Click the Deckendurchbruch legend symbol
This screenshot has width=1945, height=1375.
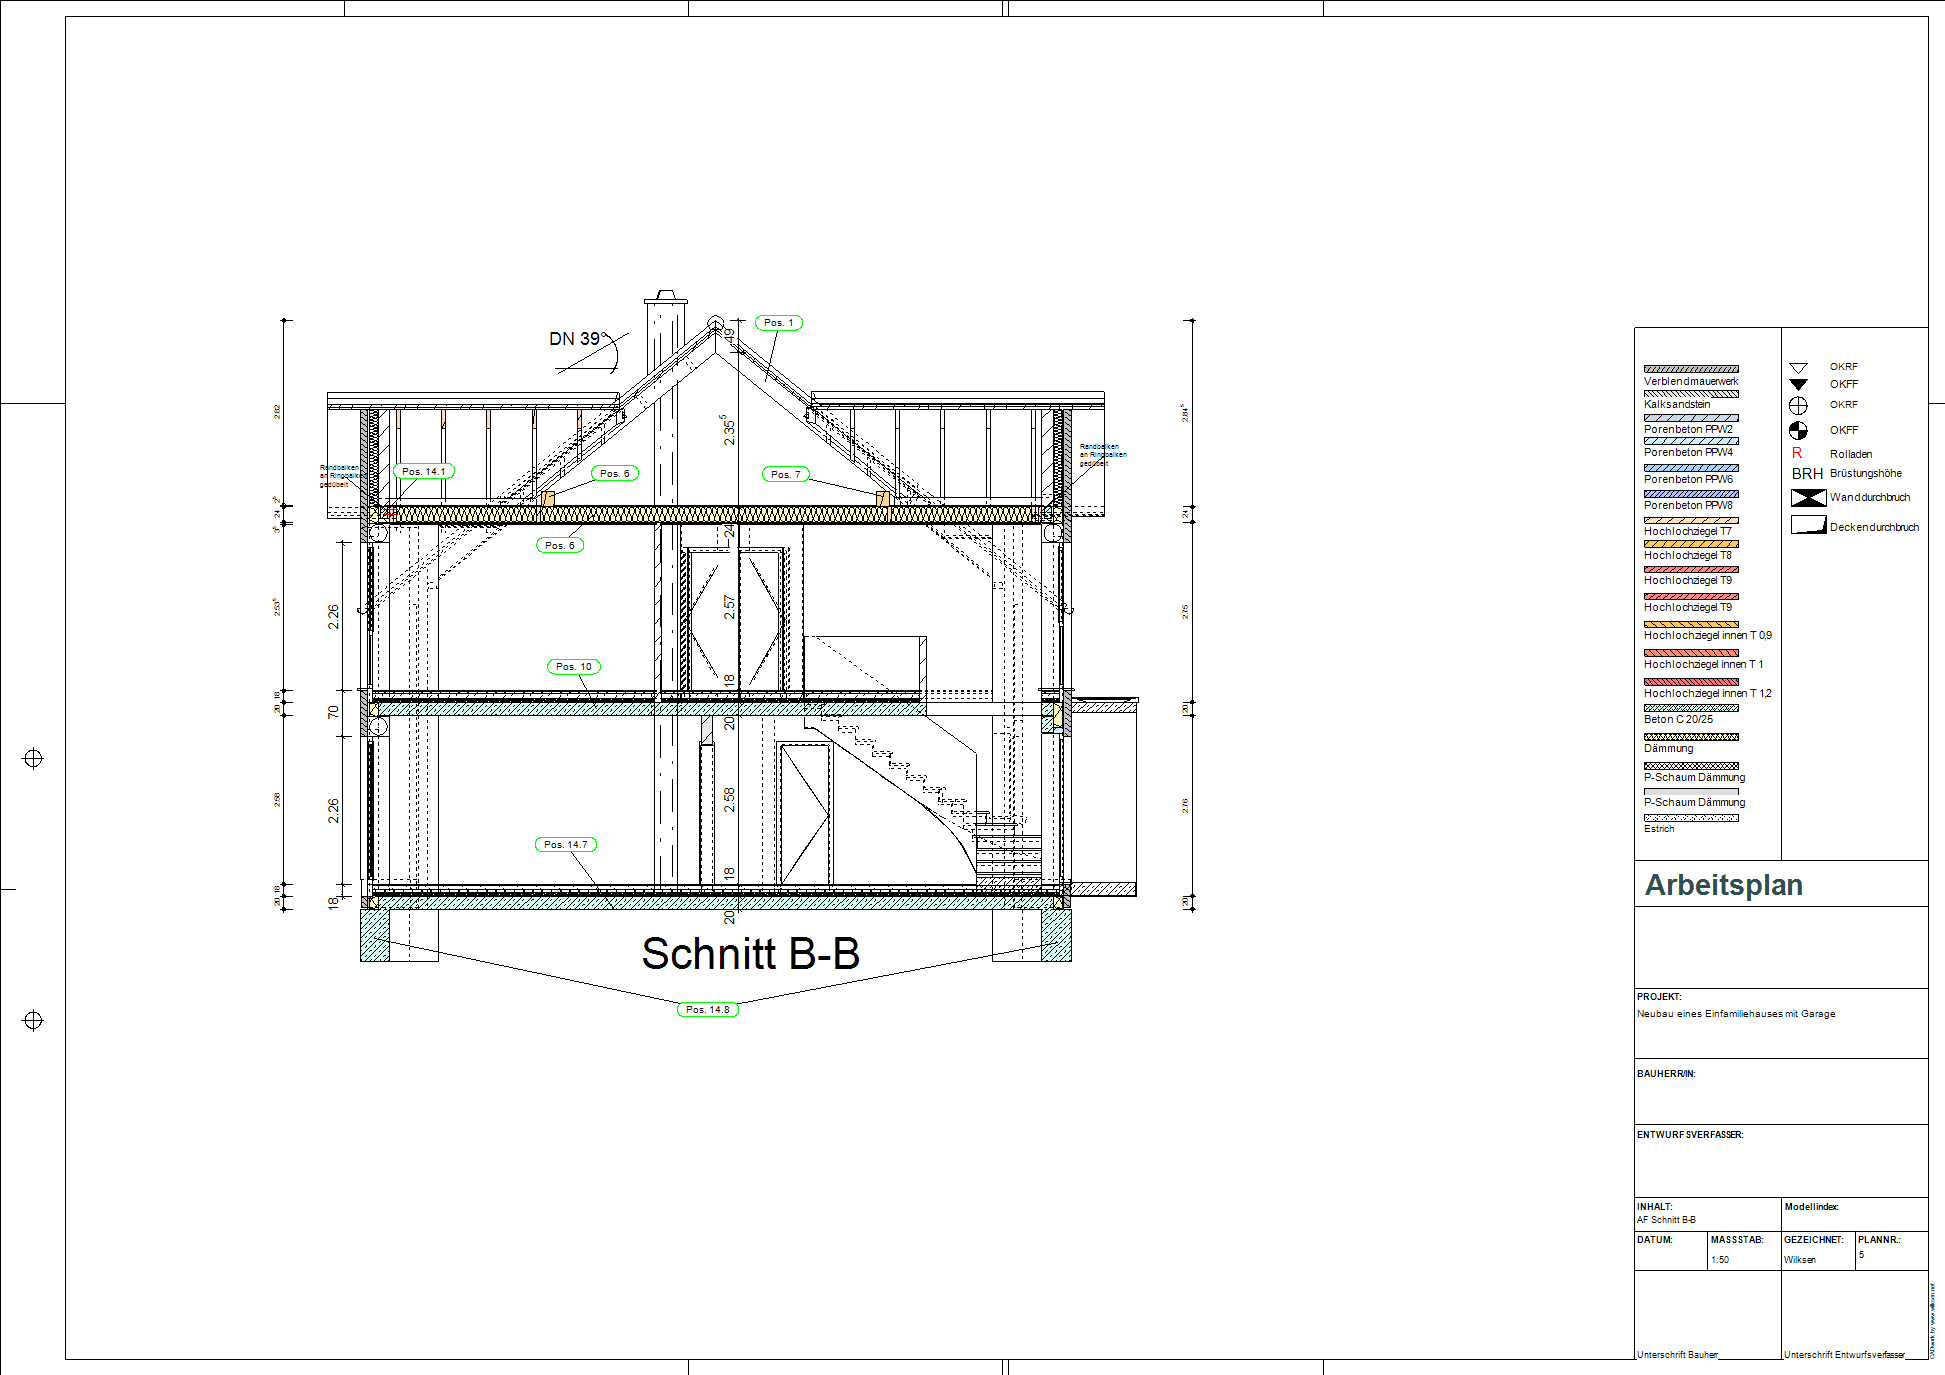1808,525
